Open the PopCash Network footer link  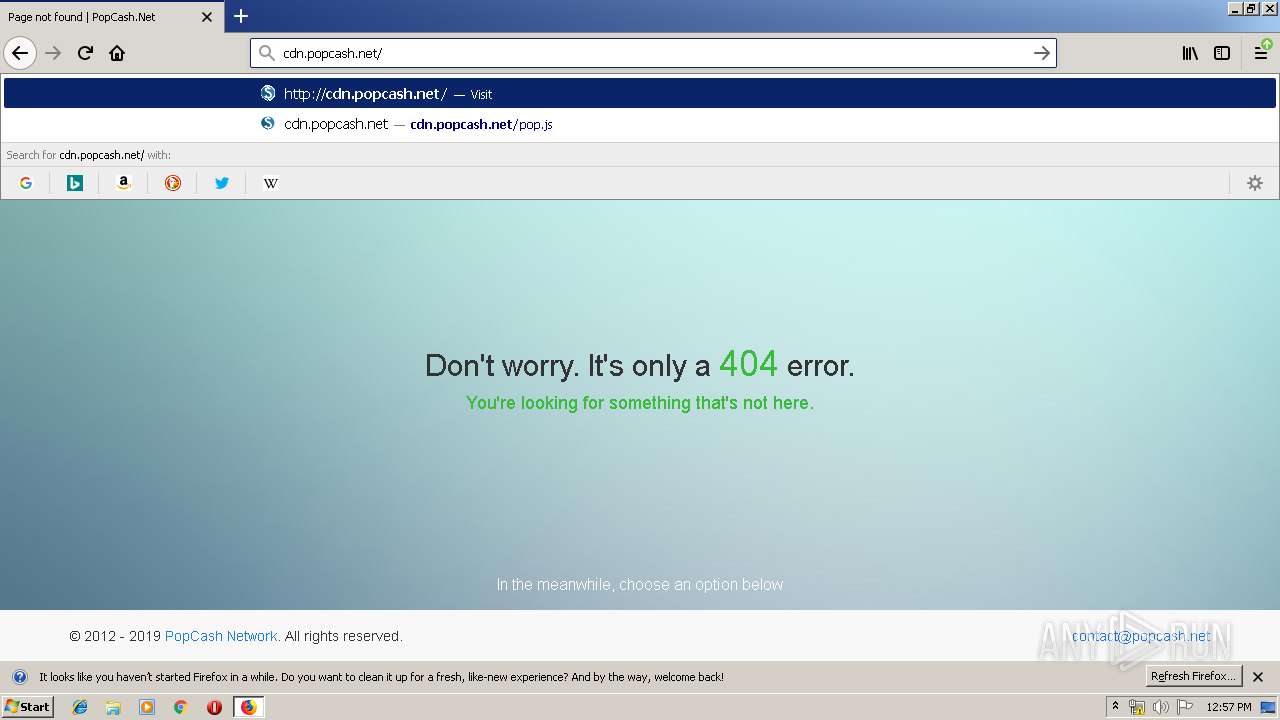[221, 636]
